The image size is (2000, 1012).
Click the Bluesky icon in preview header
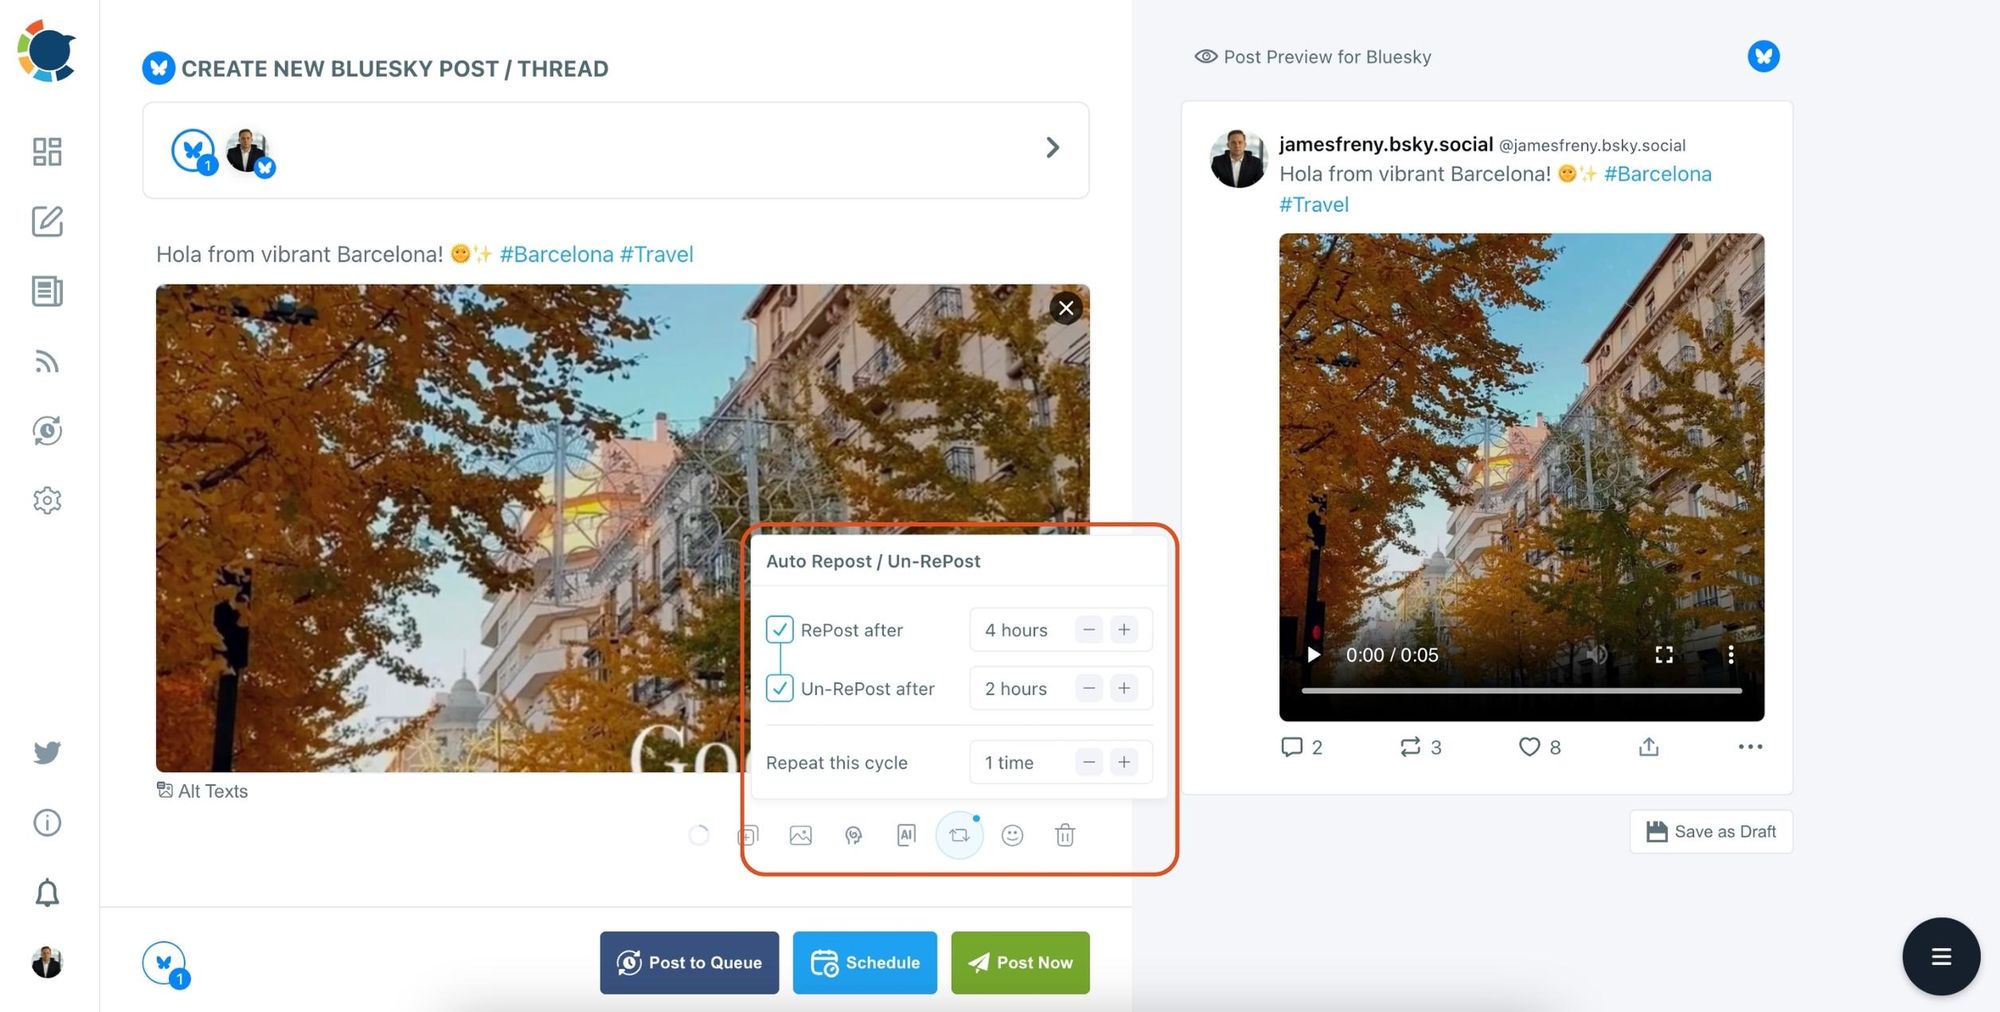(x=1764, y=56)
